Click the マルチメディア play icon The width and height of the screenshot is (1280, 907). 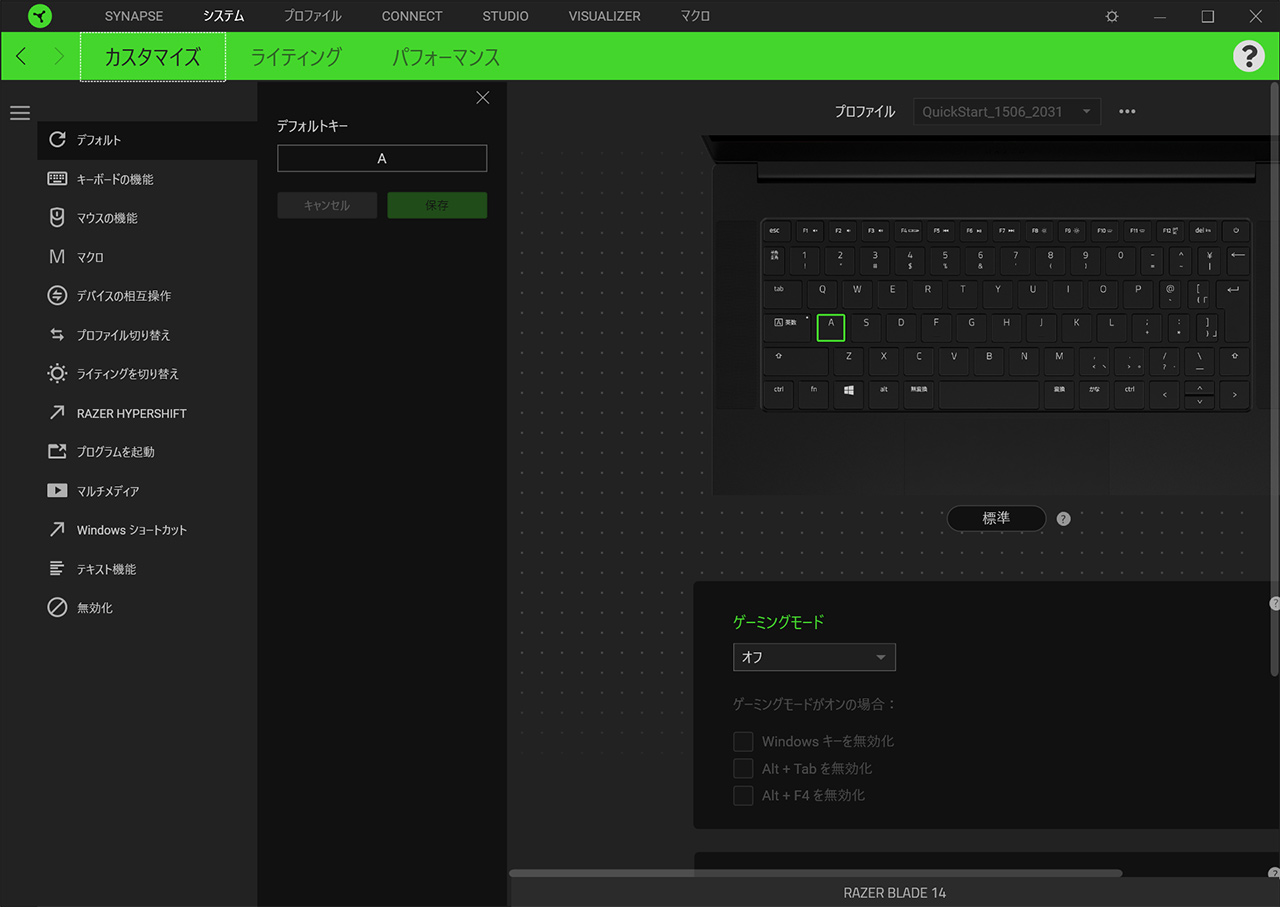pyautogui.click(x=57, y=491)
